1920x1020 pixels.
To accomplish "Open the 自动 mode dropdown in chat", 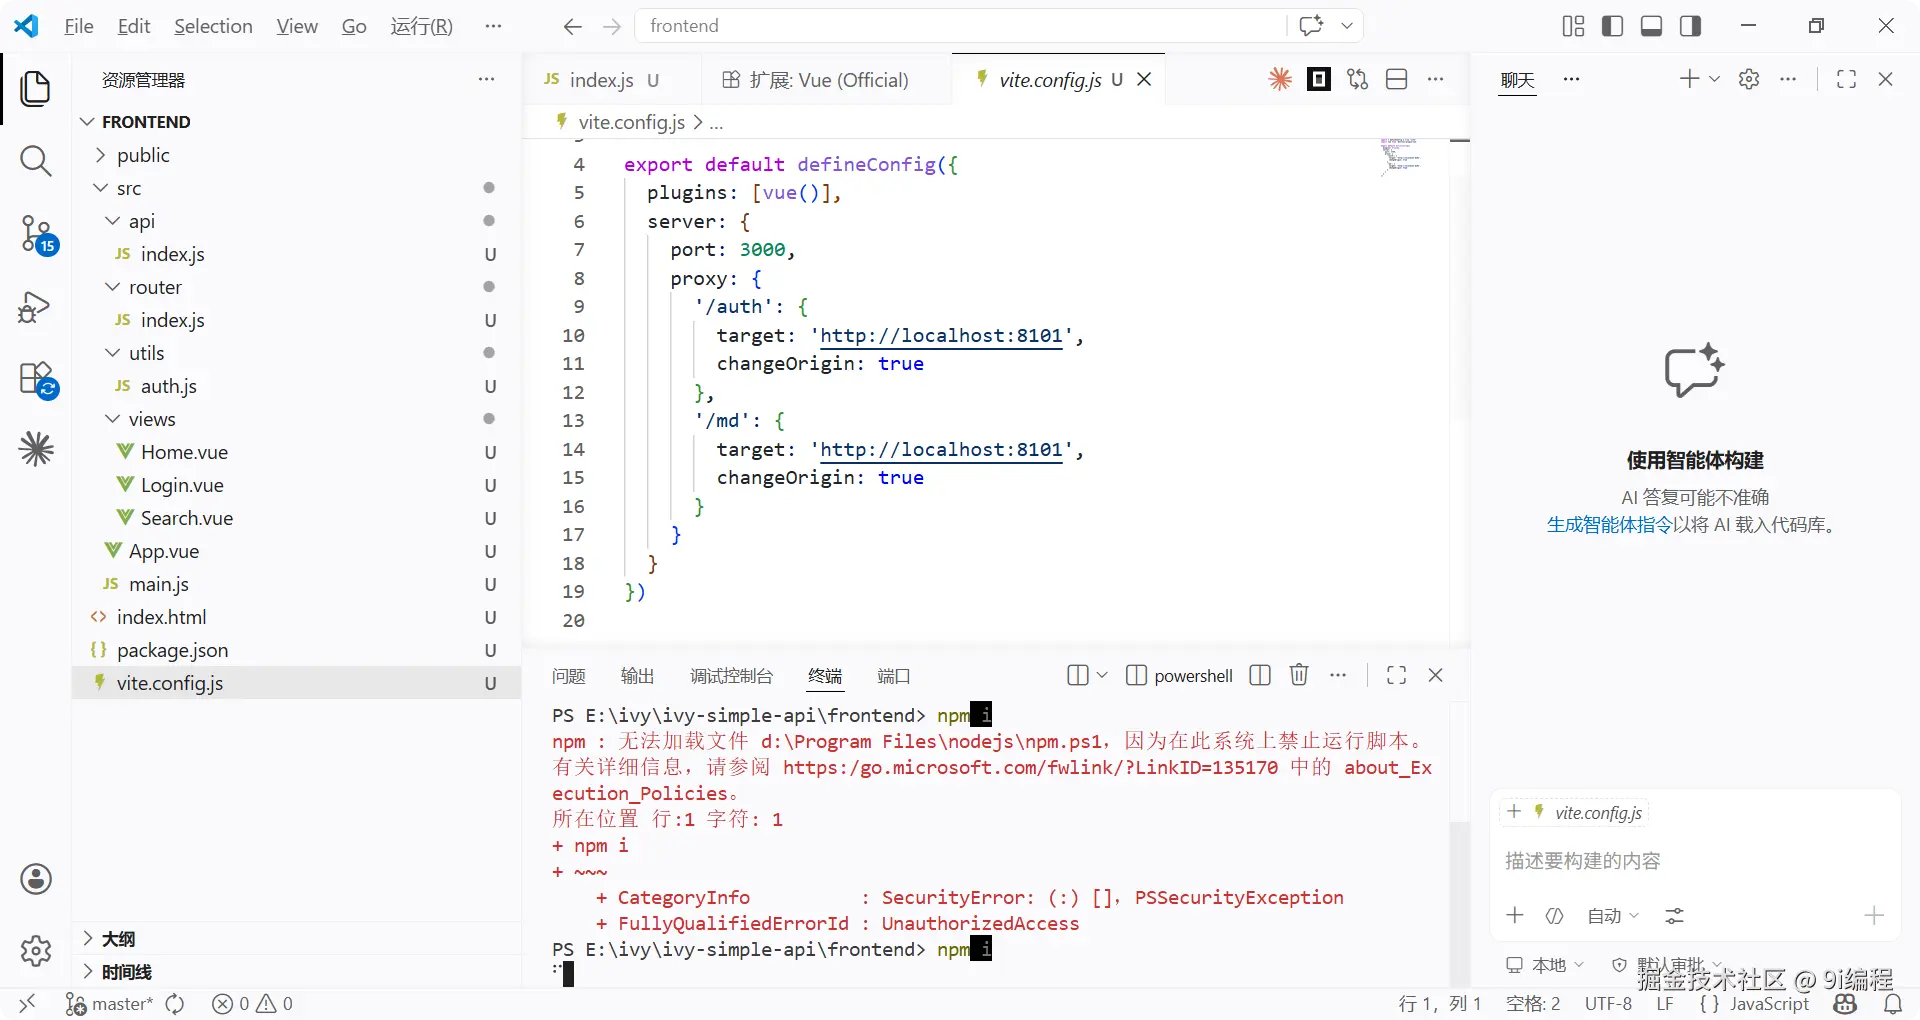I will pos(1613,916).
